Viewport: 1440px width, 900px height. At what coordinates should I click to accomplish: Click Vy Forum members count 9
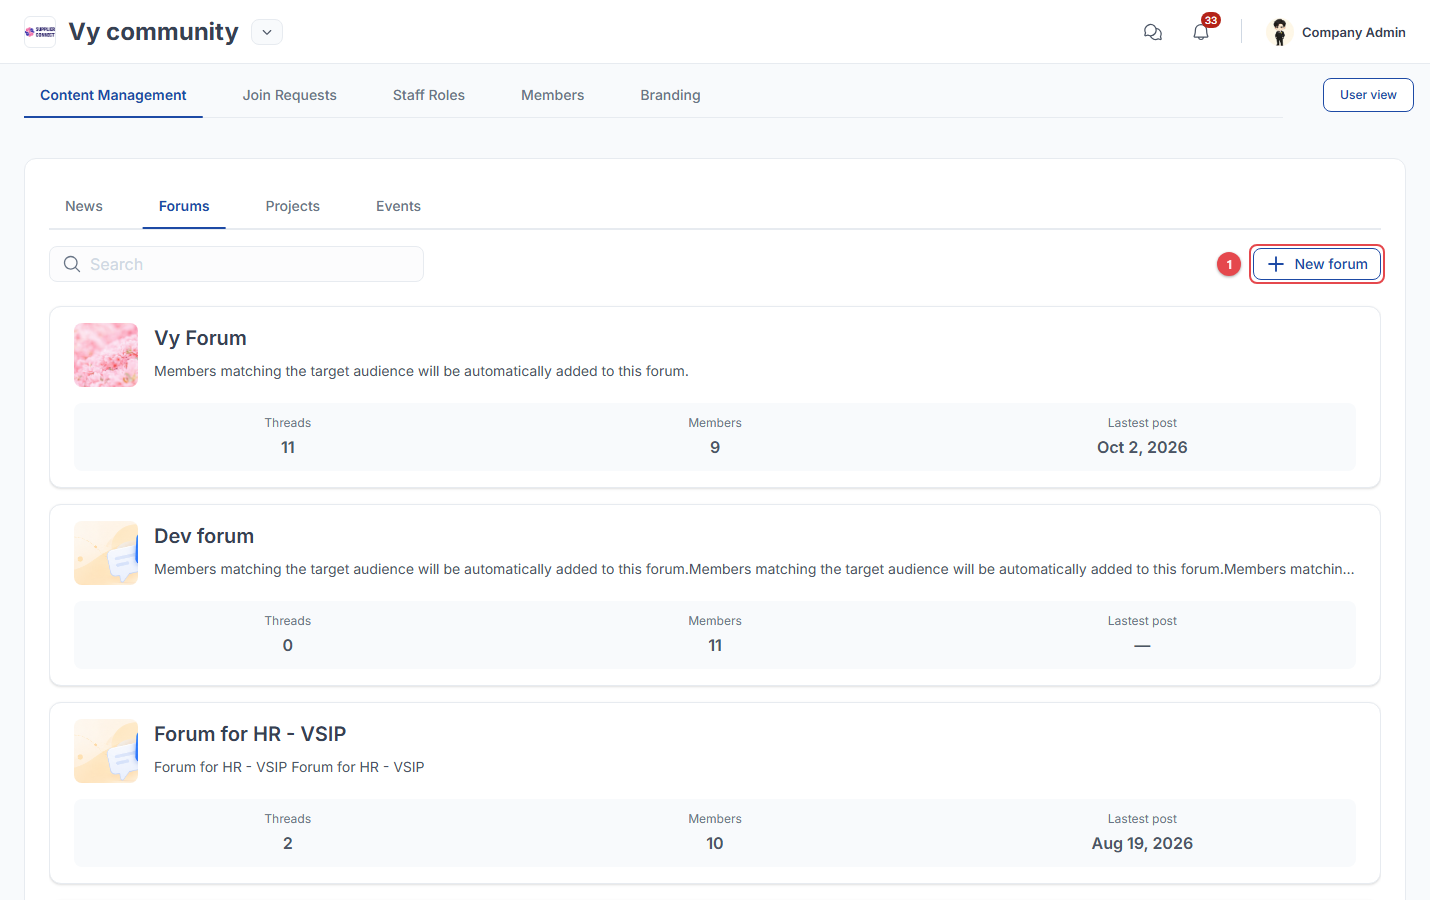tap(715, 447)
